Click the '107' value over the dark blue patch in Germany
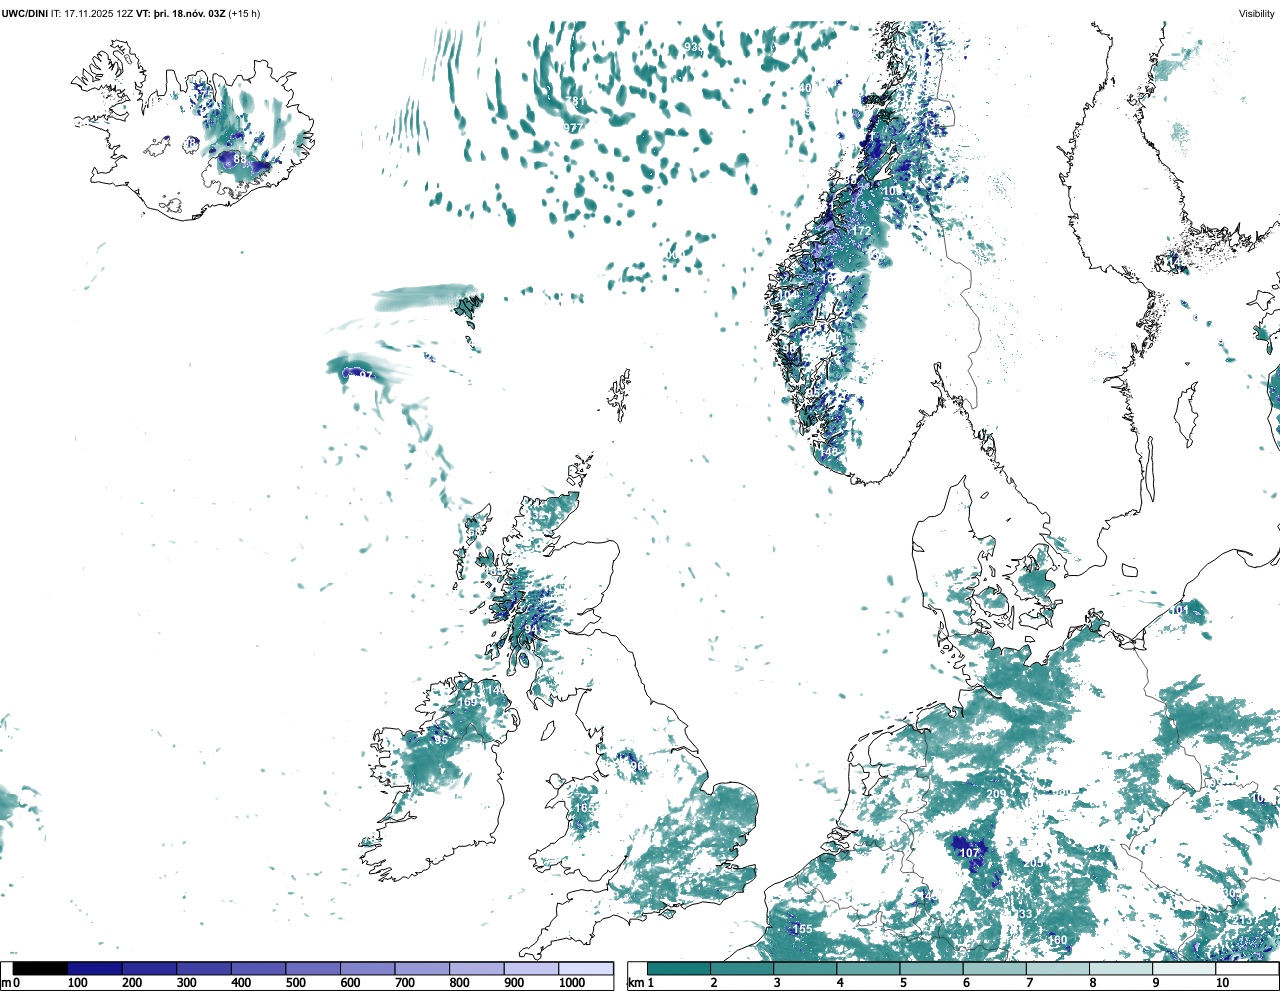 pyautogui.click(x=970, y=853)
